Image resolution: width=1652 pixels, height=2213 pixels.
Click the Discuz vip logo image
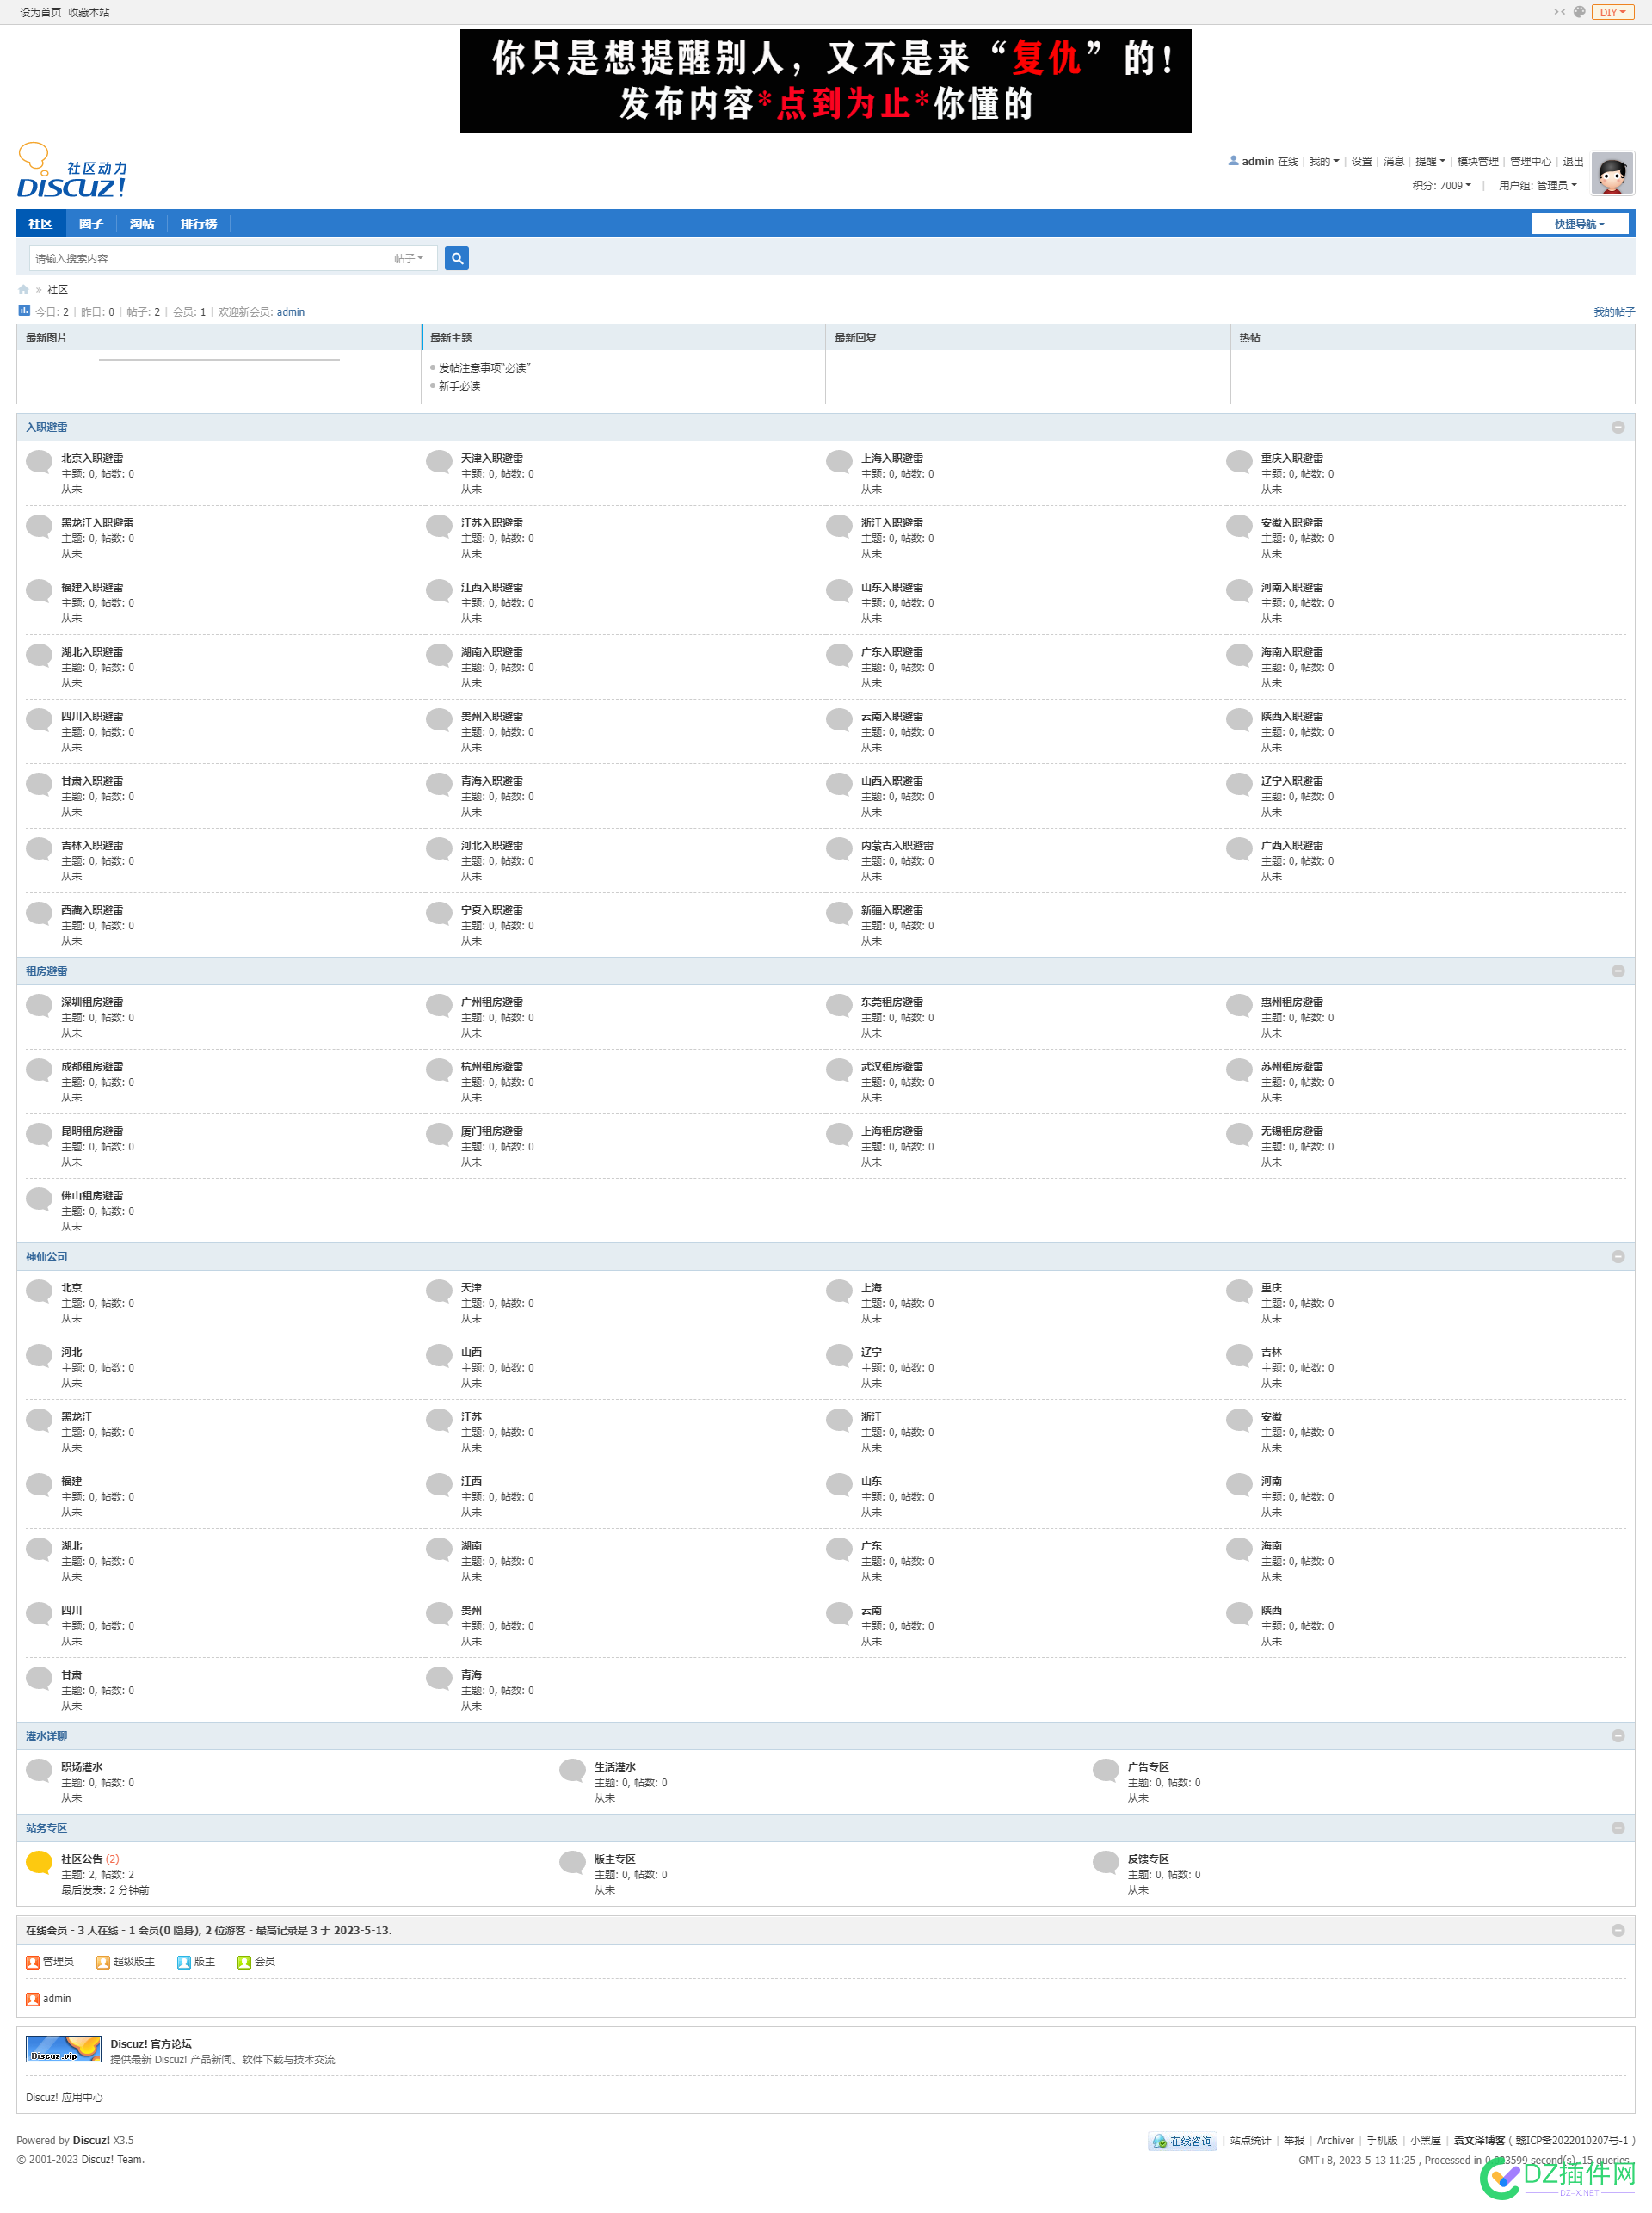click(64, 2049)
